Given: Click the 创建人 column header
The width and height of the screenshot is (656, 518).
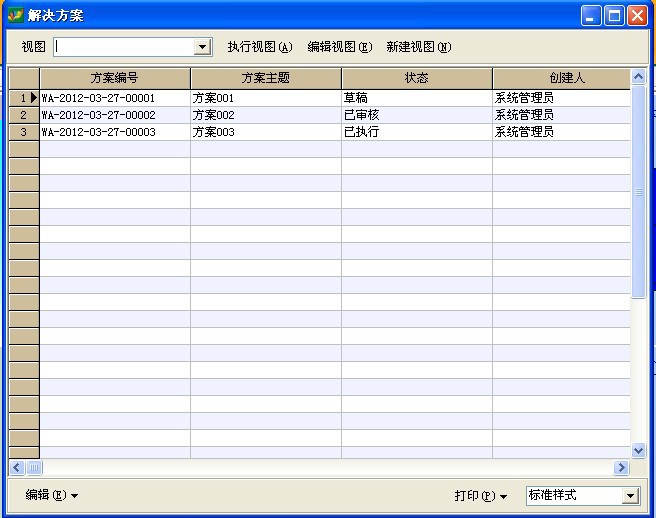Looking at the screenshot, I should click(561, 78).
